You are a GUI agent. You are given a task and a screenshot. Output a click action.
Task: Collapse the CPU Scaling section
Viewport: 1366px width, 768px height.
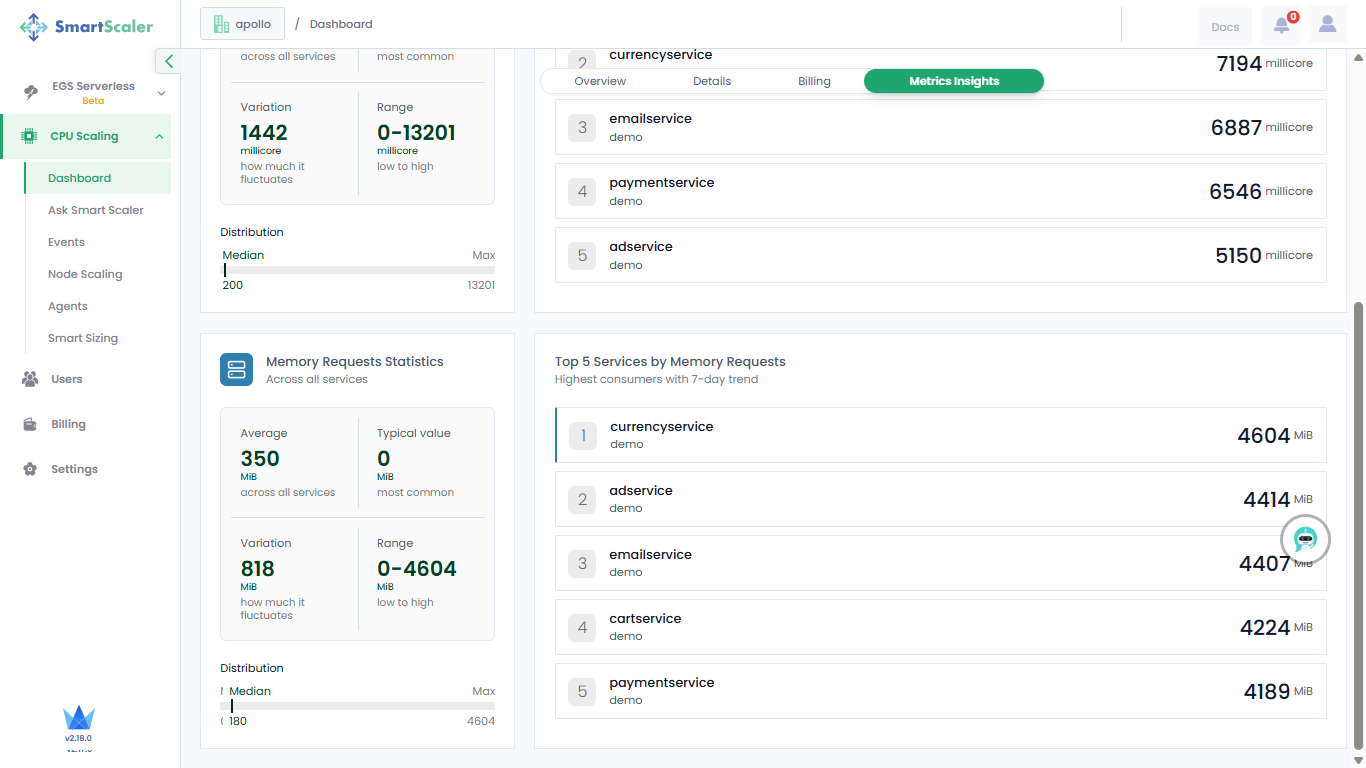159,137
